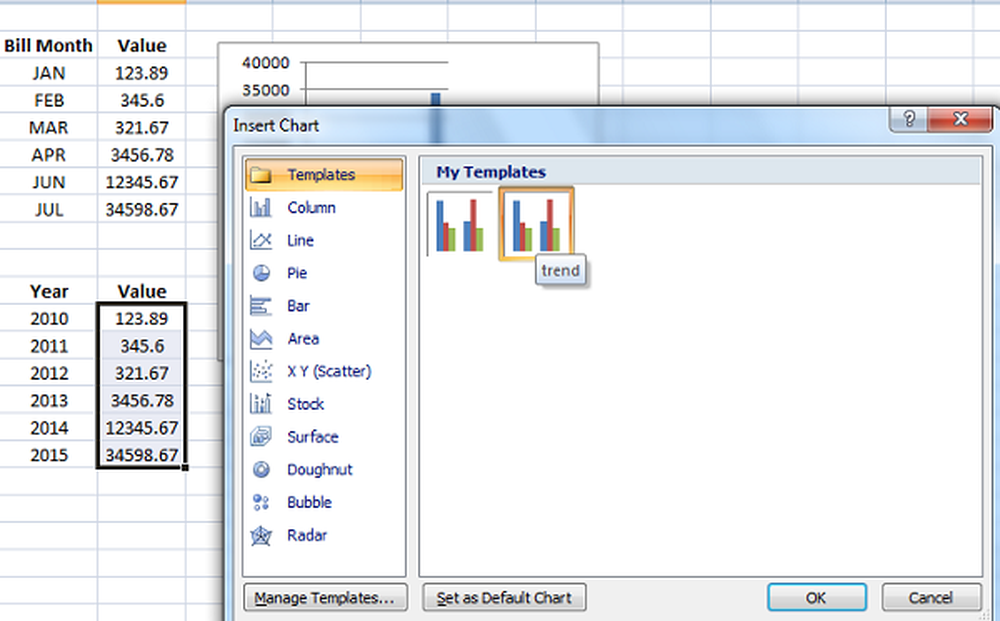The height and width of the screenshot is (621, 1000).
Task: Select the Radar chart icon
Action: click(262, 535)
